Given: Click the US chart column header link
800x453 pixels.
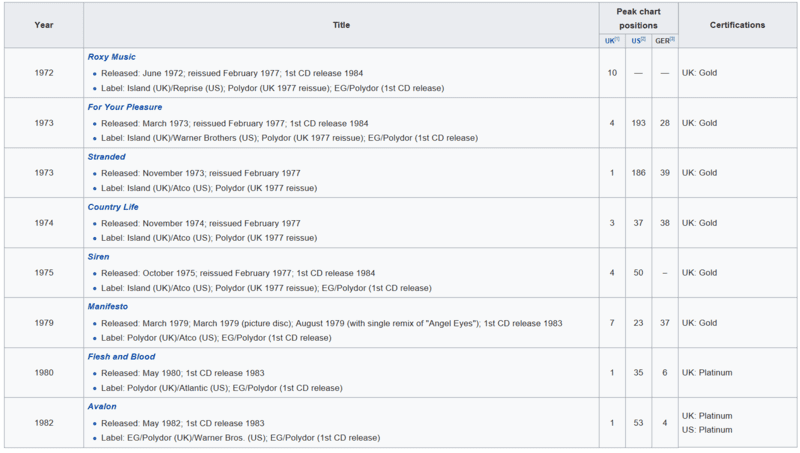Looking at the screenshot, I should point(636,41).
